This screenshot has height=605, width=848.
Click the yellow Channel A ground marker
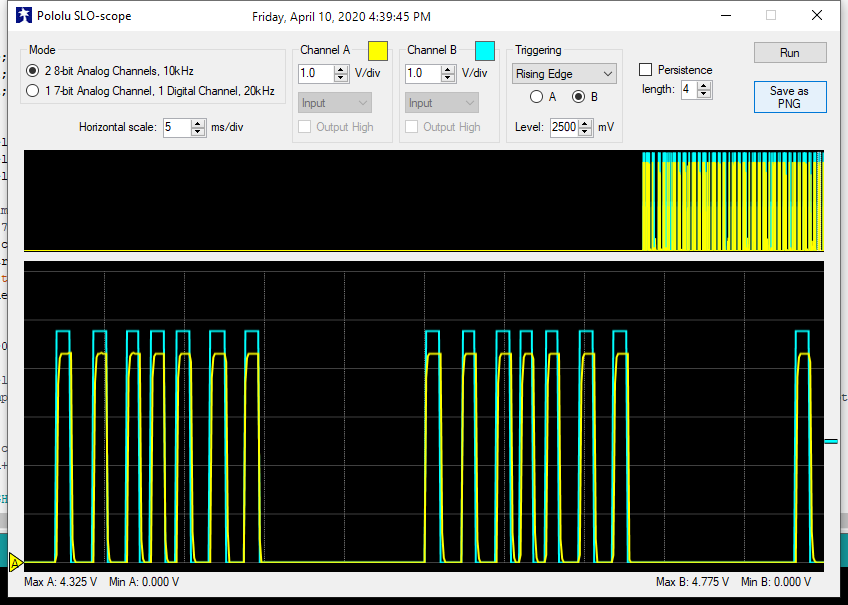tap(15, 563)
